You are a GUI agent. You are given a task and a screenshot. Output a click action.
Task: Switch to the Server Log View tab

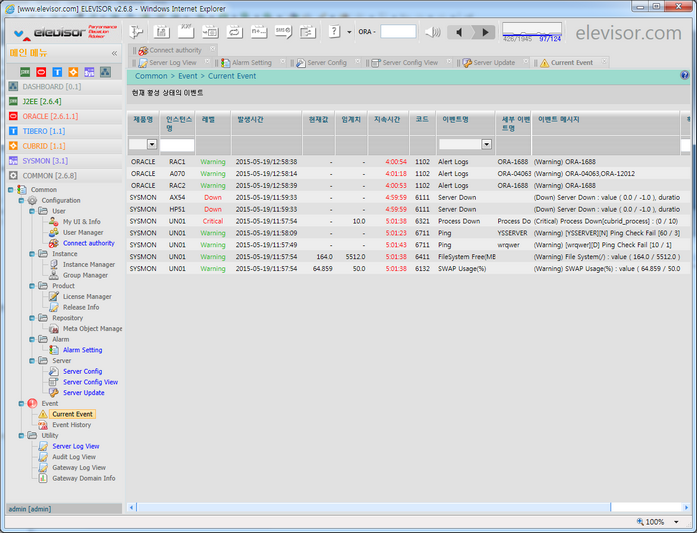tap(172, 62)
